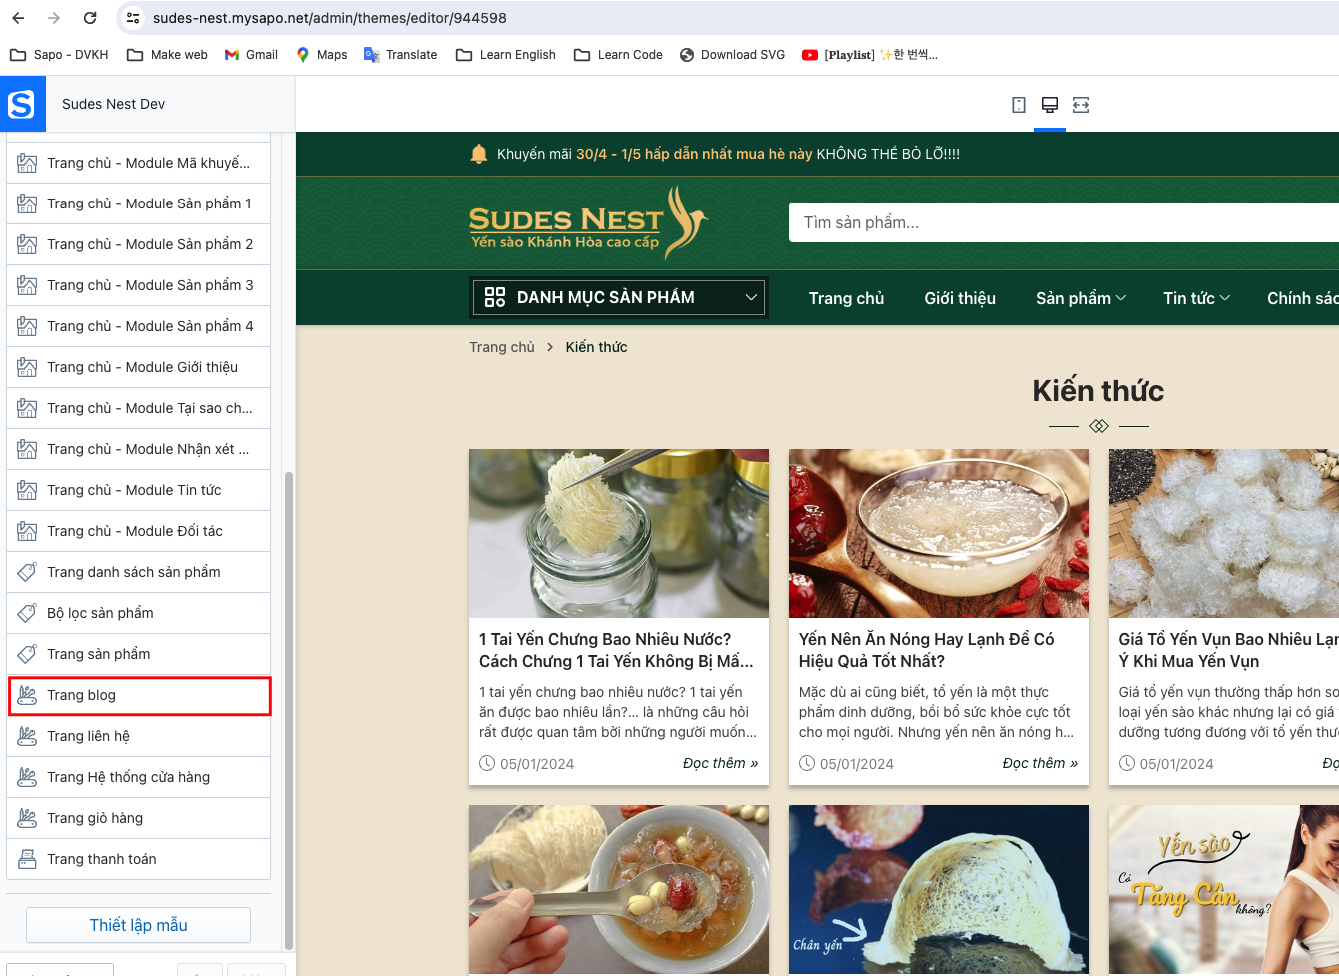
Task: Select Trang blog section
Action: (139, 695)
